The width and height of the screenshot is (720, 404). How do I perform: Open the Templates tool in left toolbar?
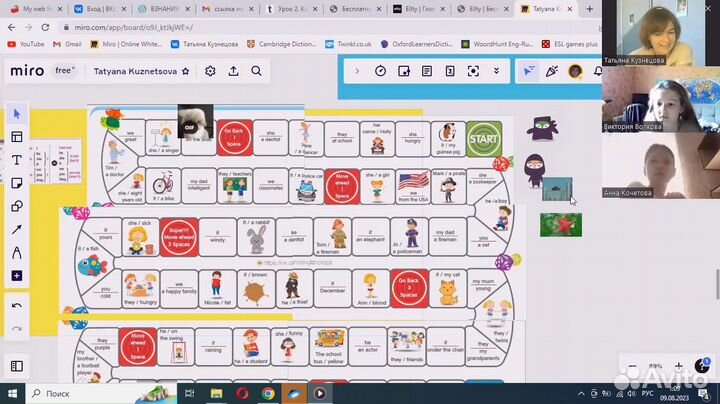[17, 137]
